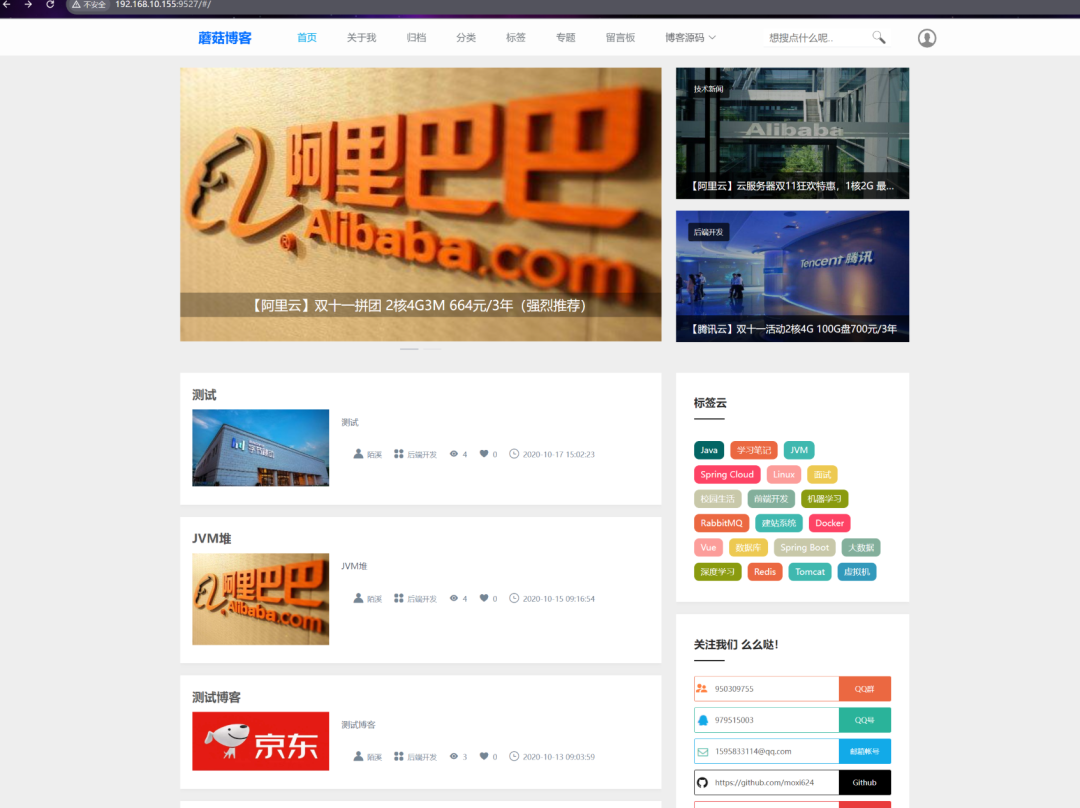
Task: Go to the 归档 page
Action: coord(416,38)
